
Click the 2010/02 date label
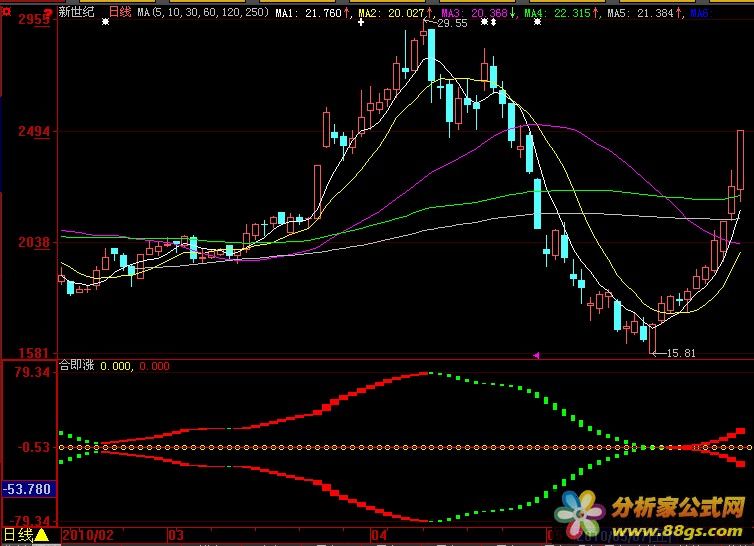pyautogui.click(x=88, y=535)
